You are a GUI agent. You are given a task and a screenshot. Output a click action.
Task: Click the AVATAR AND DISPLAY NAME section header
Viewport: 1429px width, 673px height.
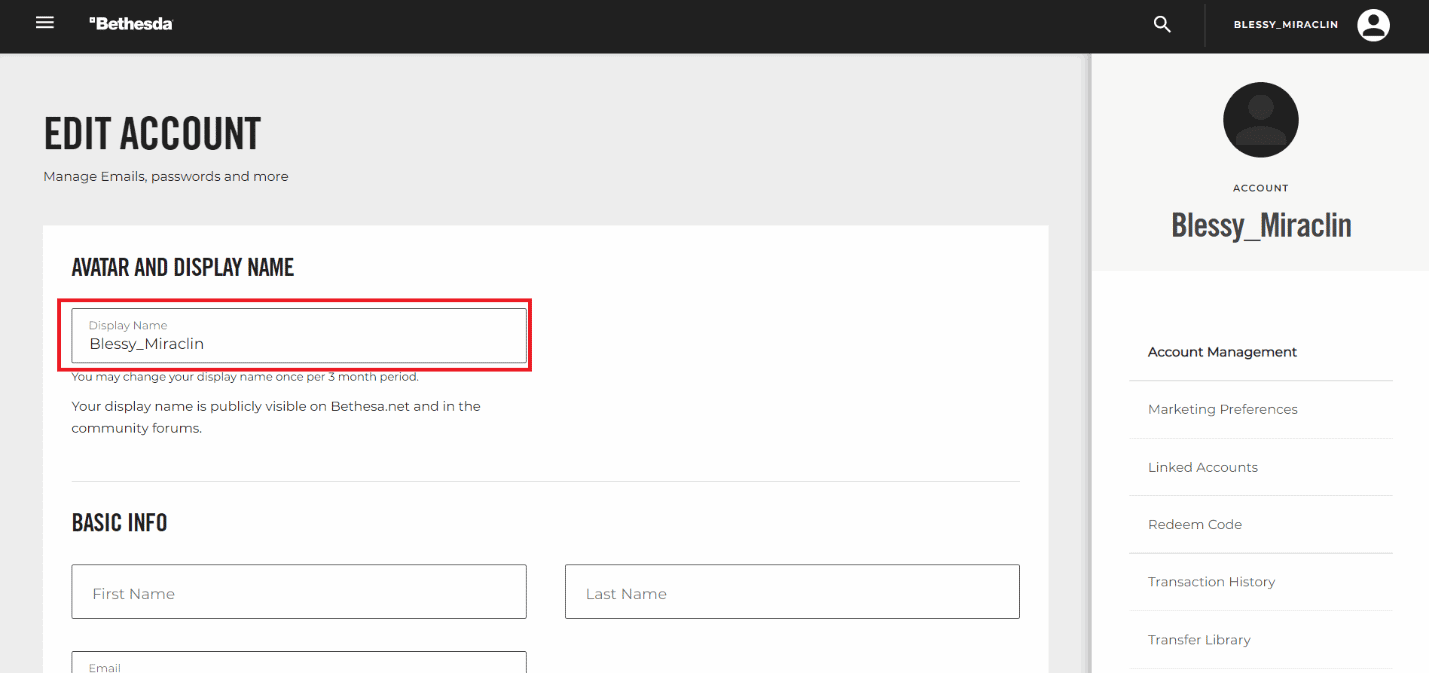pos(182,267)
